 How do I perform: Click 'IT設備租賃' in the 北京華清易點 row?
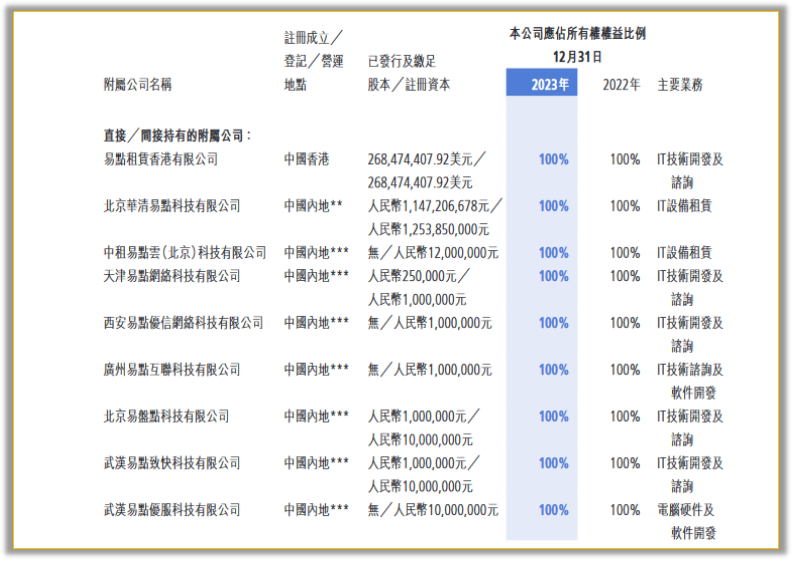click(x=684, y=205)
